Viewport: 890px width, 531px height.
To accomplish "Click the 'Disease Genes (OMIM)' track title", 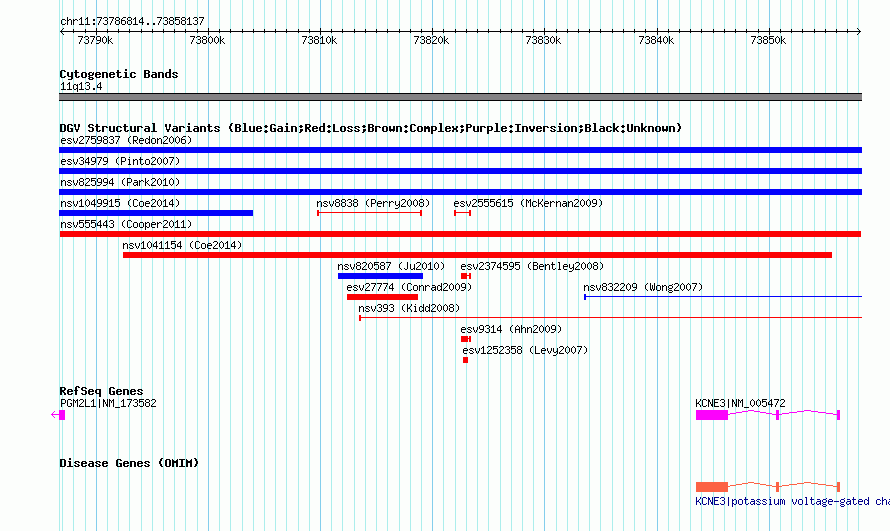I will point(129,463).
